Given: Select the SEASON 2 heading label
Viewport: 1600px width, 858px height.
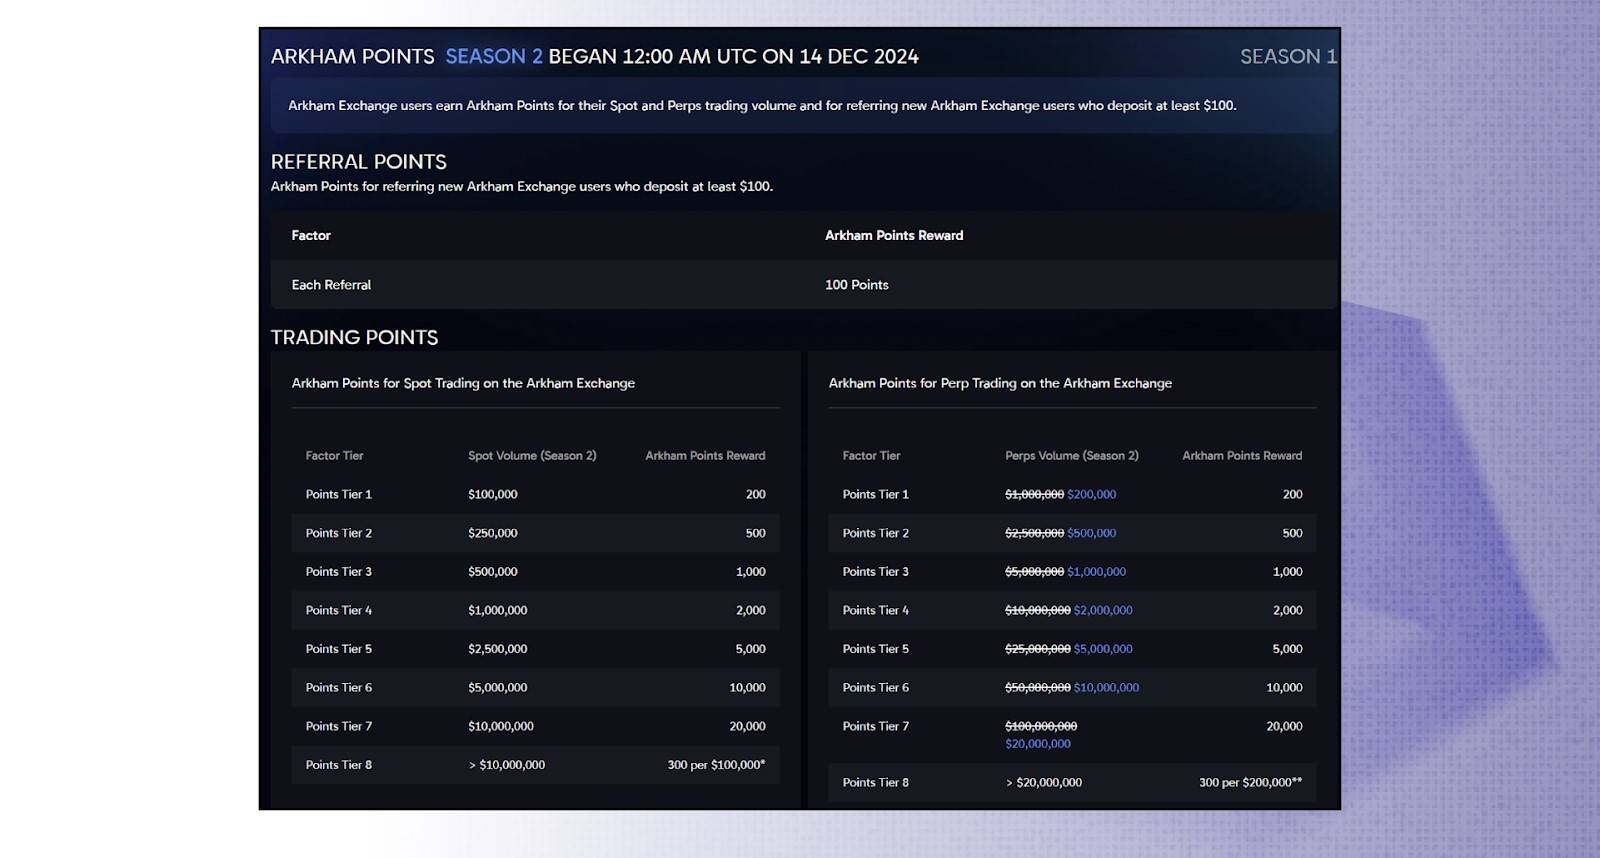Looking at the screenshot, I should (494, 57).
